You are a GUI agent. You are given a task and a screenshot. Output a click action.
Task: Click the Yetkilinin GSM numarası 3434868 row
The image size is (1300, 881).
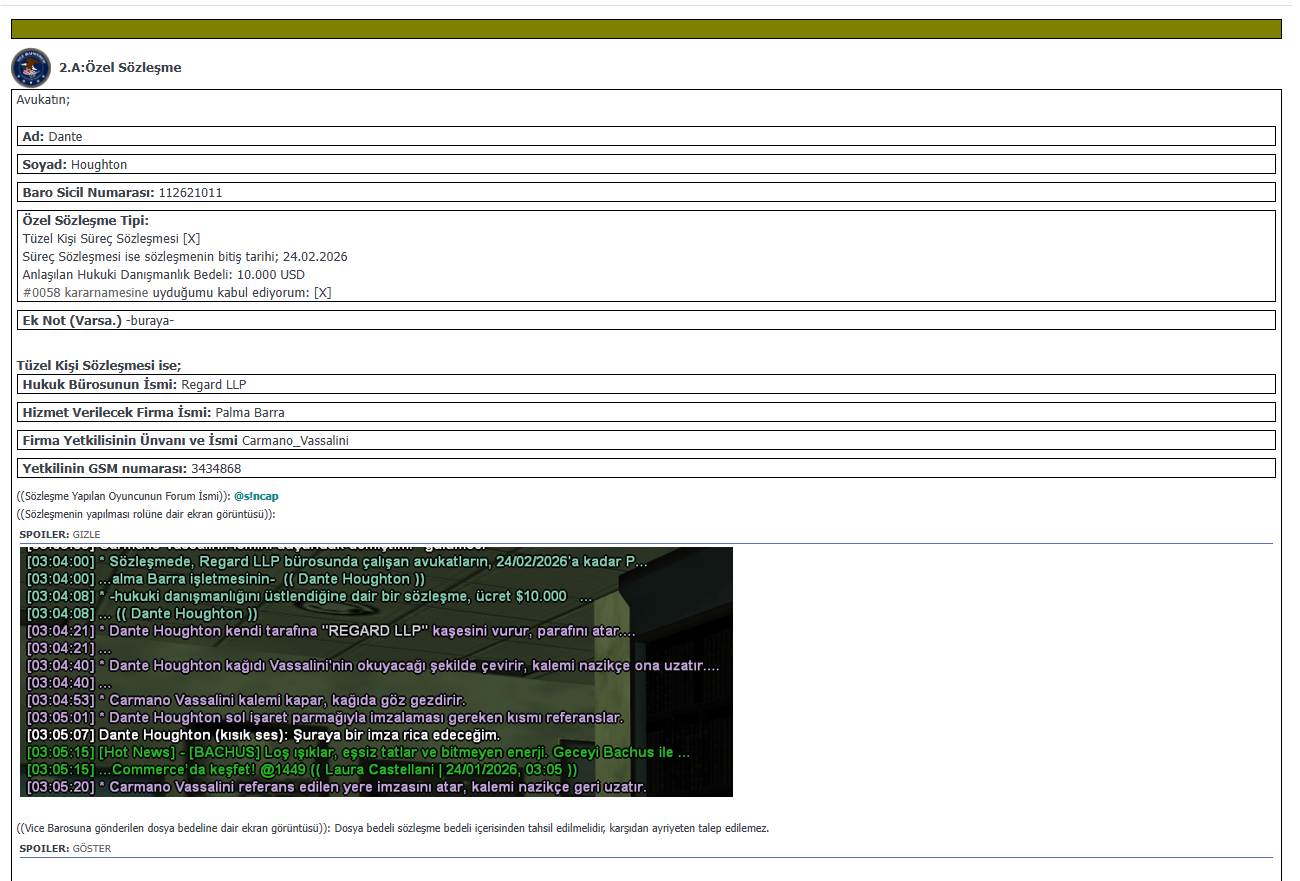(x=647, y=468)
